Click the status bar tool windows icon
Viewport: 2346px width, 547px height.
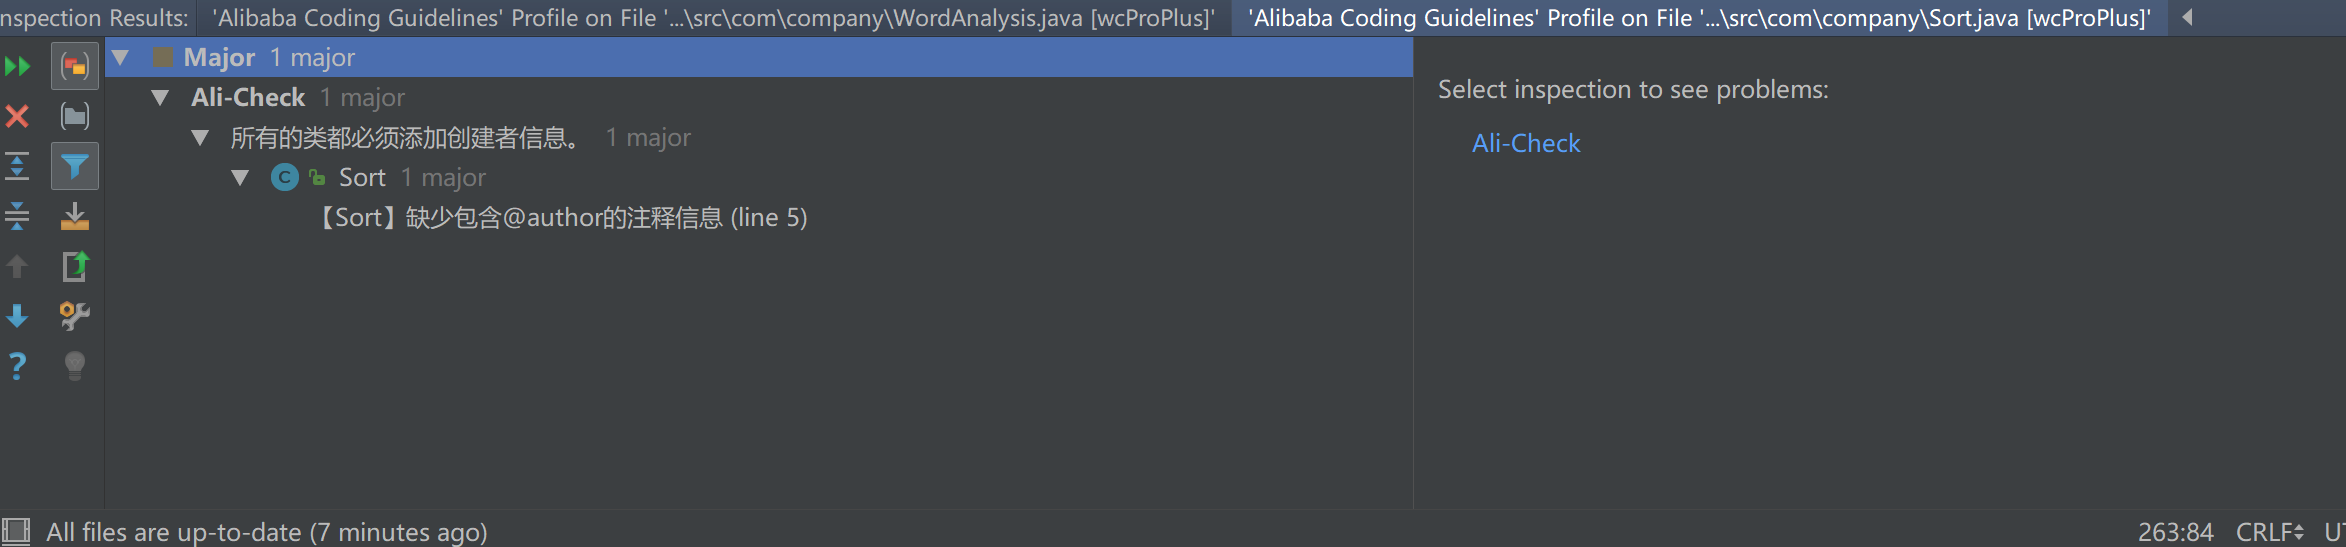click(x=16, y=531)
